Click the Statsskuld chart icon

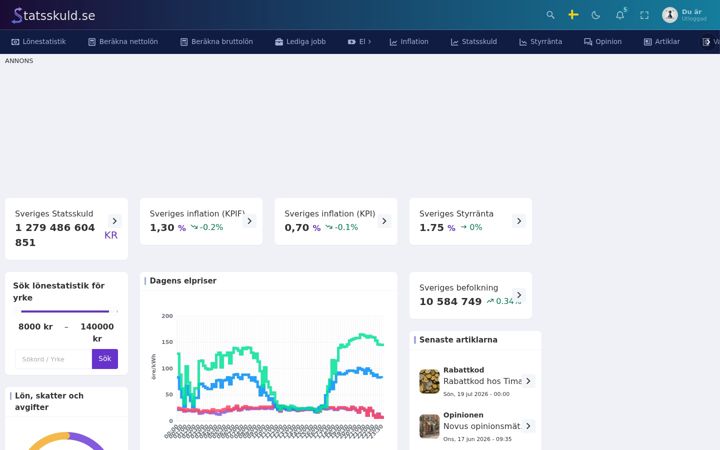click(x=455, y=42)
